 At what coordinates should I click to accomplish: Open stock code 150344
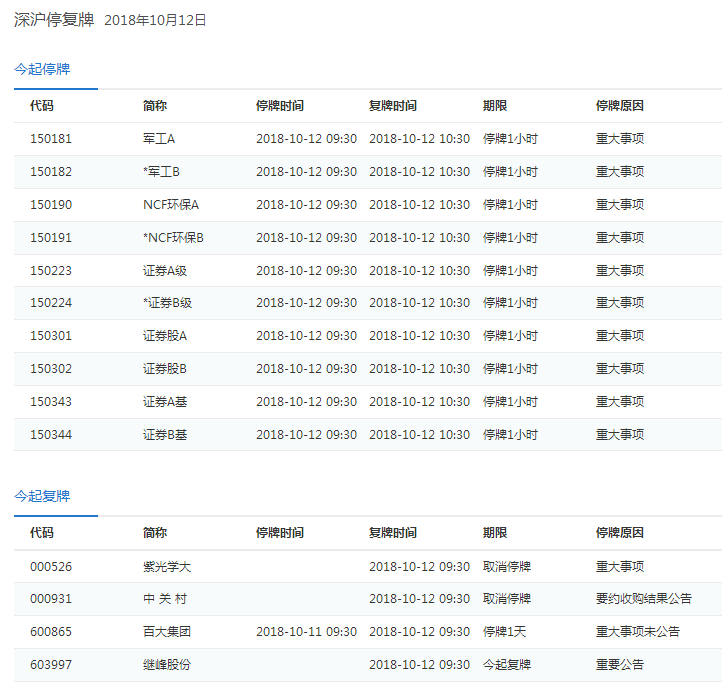coord(51,435)
